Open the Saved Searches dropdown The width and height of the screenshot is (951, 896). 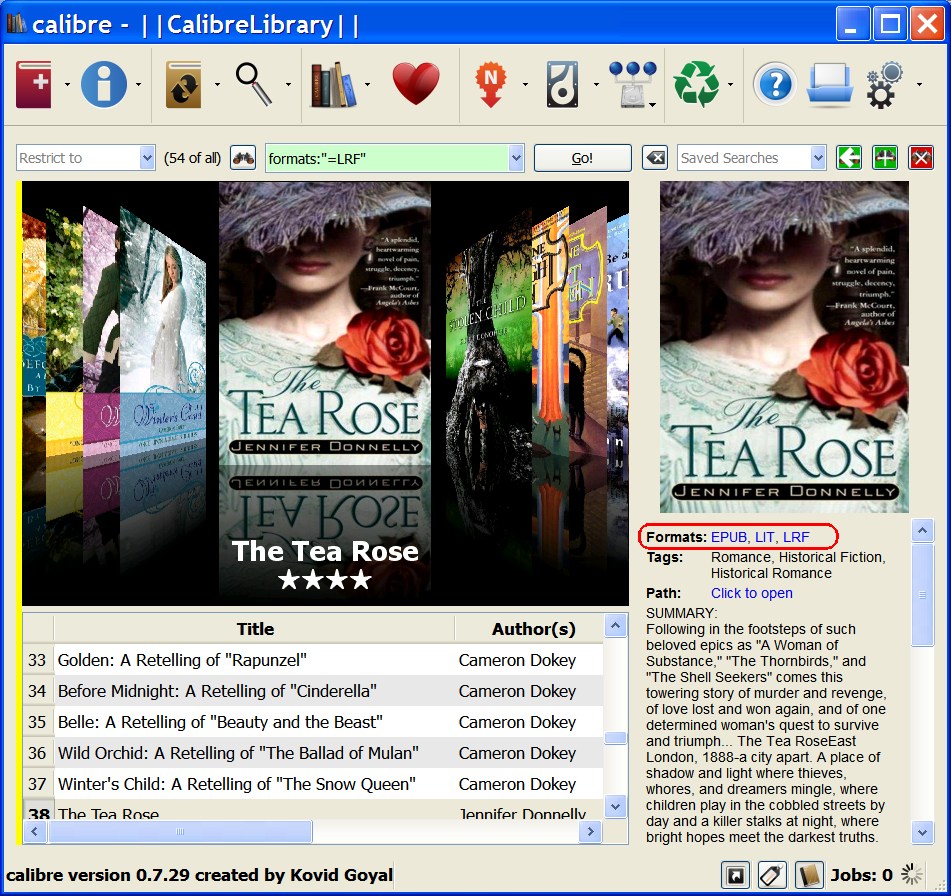(x=751, y=158)
